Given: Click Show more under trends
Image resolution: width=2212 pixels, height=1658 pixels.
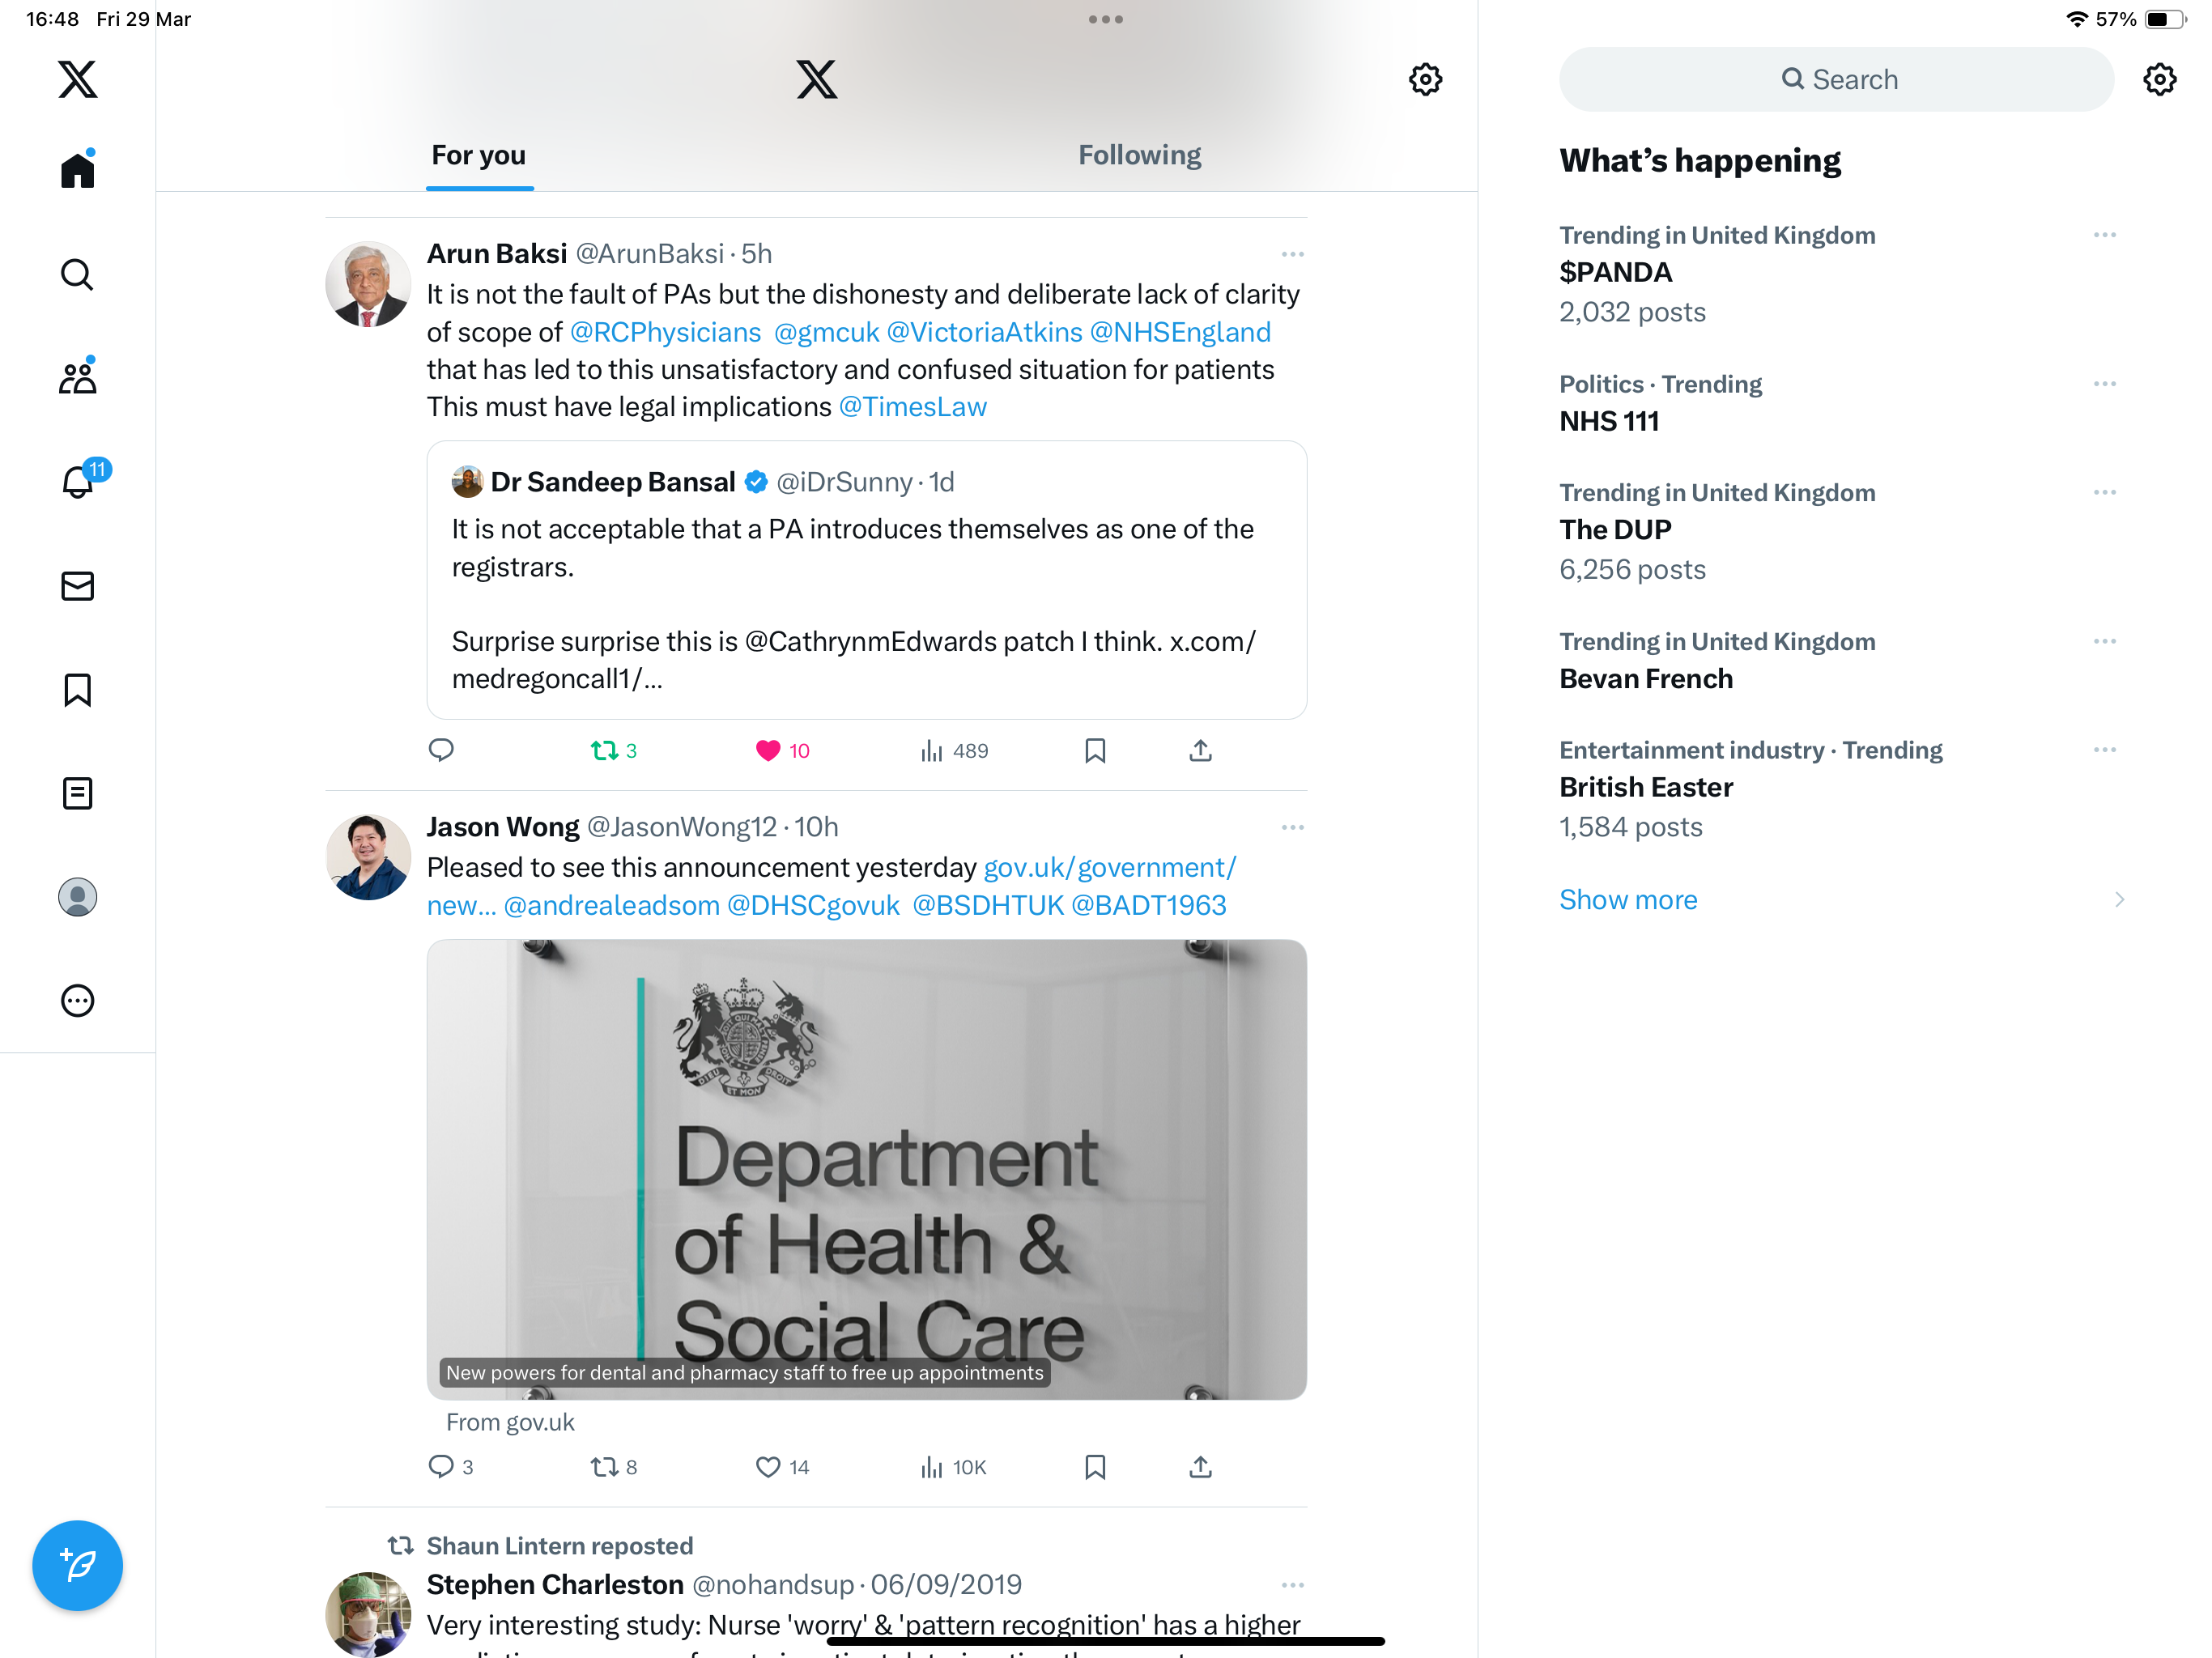Looking at the screenshot, I should click(x=1628, y=900).
